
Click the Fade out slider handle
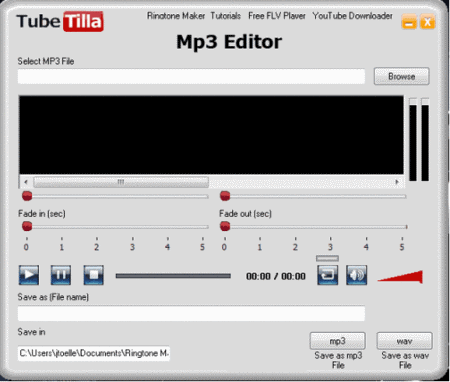tap(225, 226)
